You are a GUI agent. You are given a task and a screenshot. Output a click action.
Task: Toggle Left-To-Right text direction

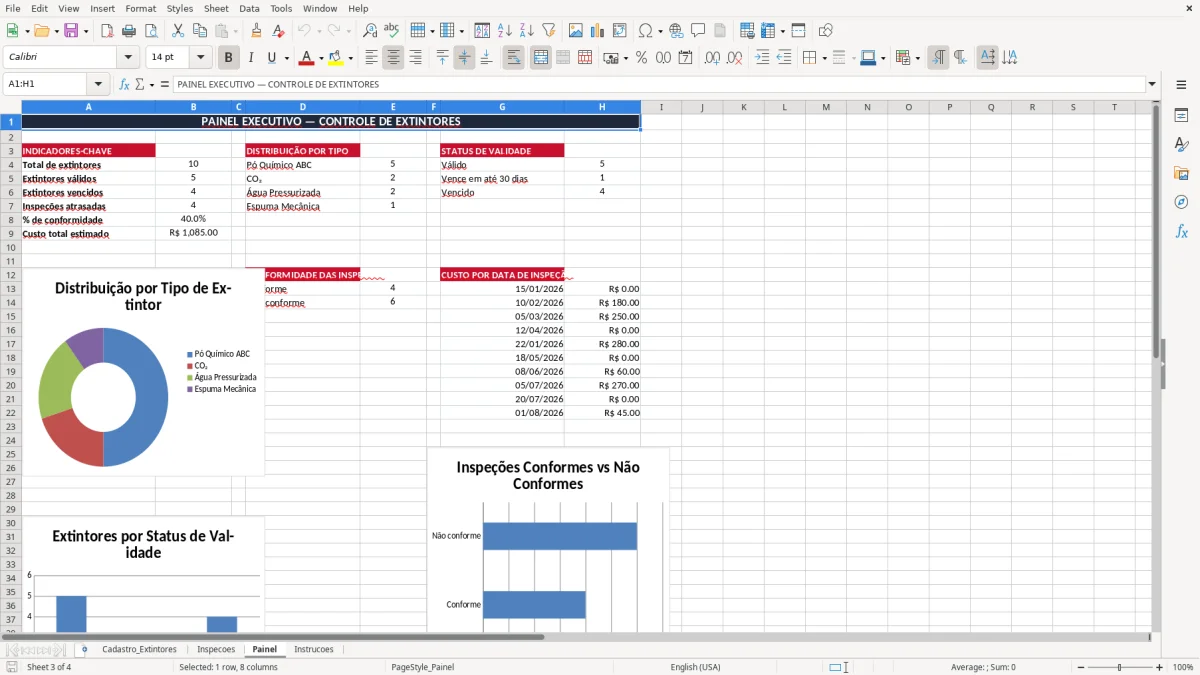938,58
